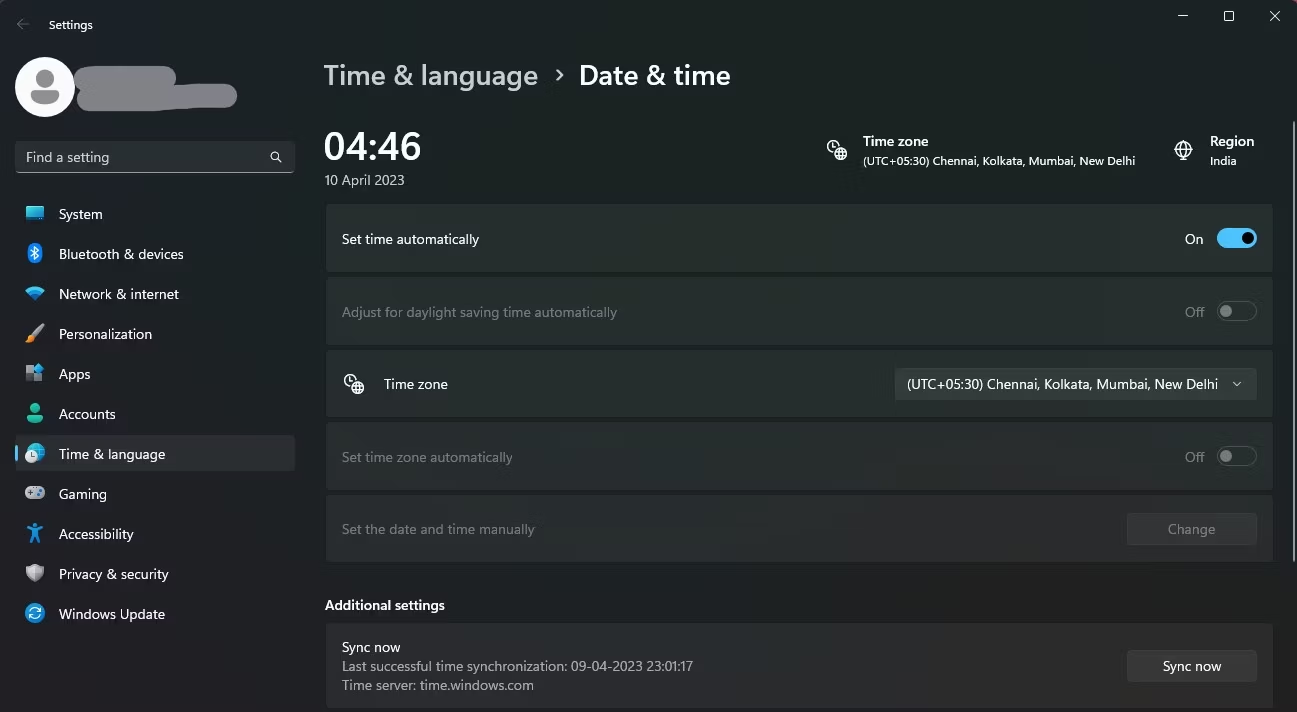Open Windows Update page
This screenshot has width=1297, height=712.
pos(155,614)
